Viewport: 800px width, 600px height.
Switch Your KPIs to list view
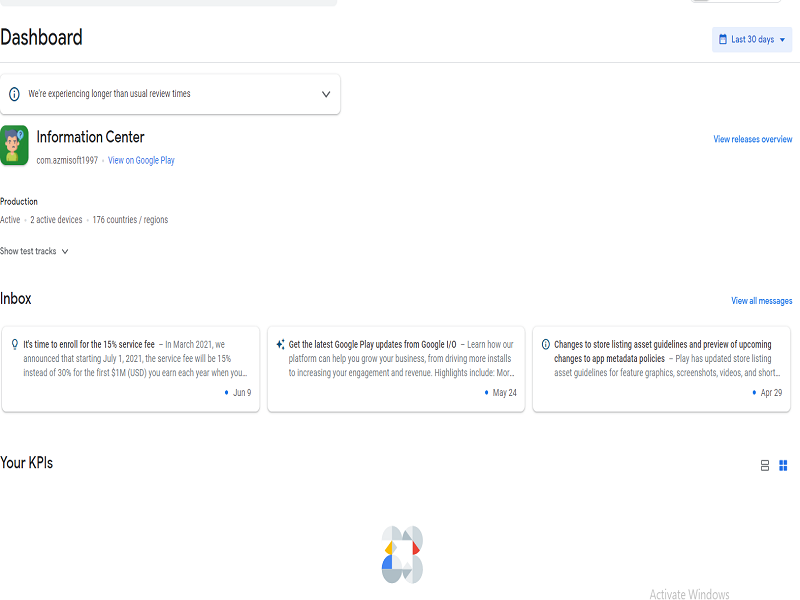[x=765, y=465]
